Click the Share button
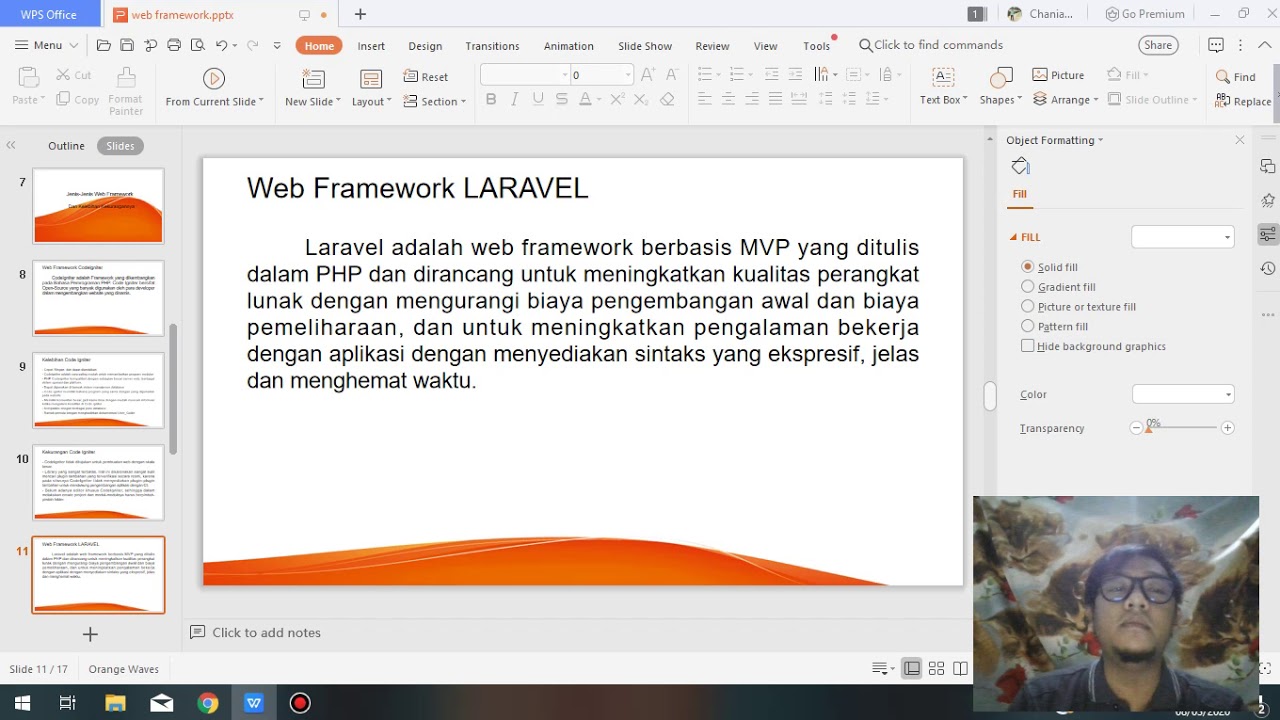The width and height of the screenshot is (1280, 720). (x=1158, y=45)
